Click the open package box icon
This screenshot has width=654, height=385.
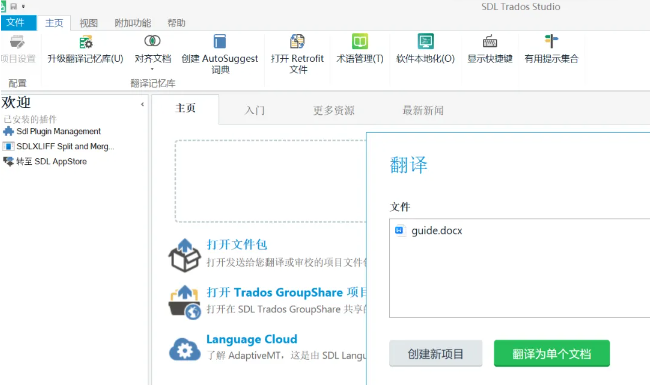[184, 255]
